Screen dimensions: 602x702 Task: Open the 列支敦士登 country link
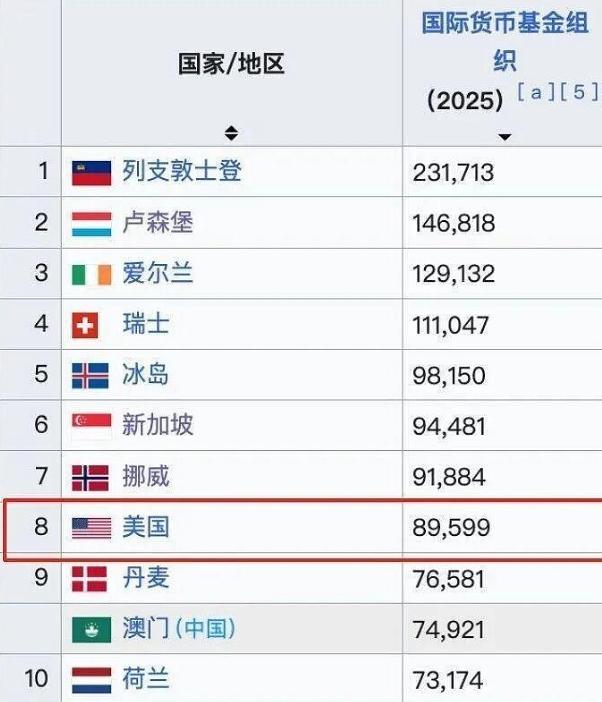(x=182, y=171)
